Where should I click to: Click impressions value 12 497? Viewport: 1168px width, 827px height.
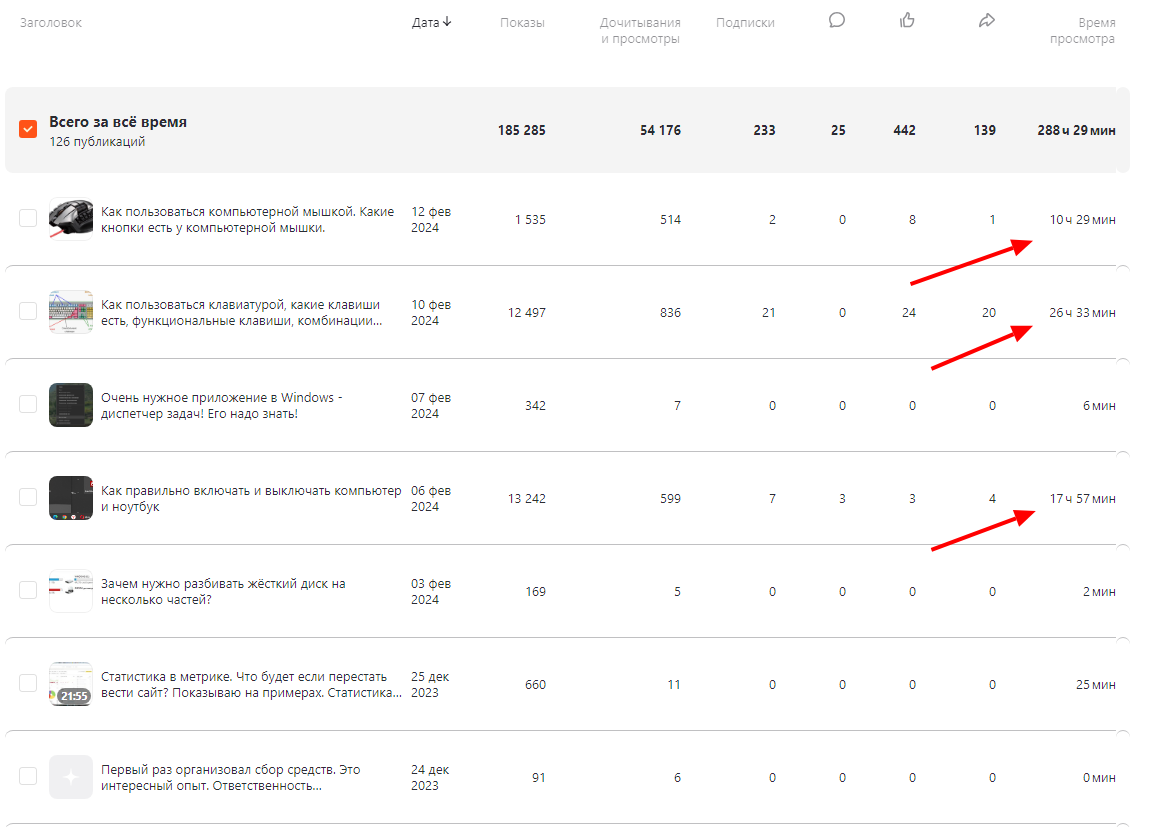(527, 313)
